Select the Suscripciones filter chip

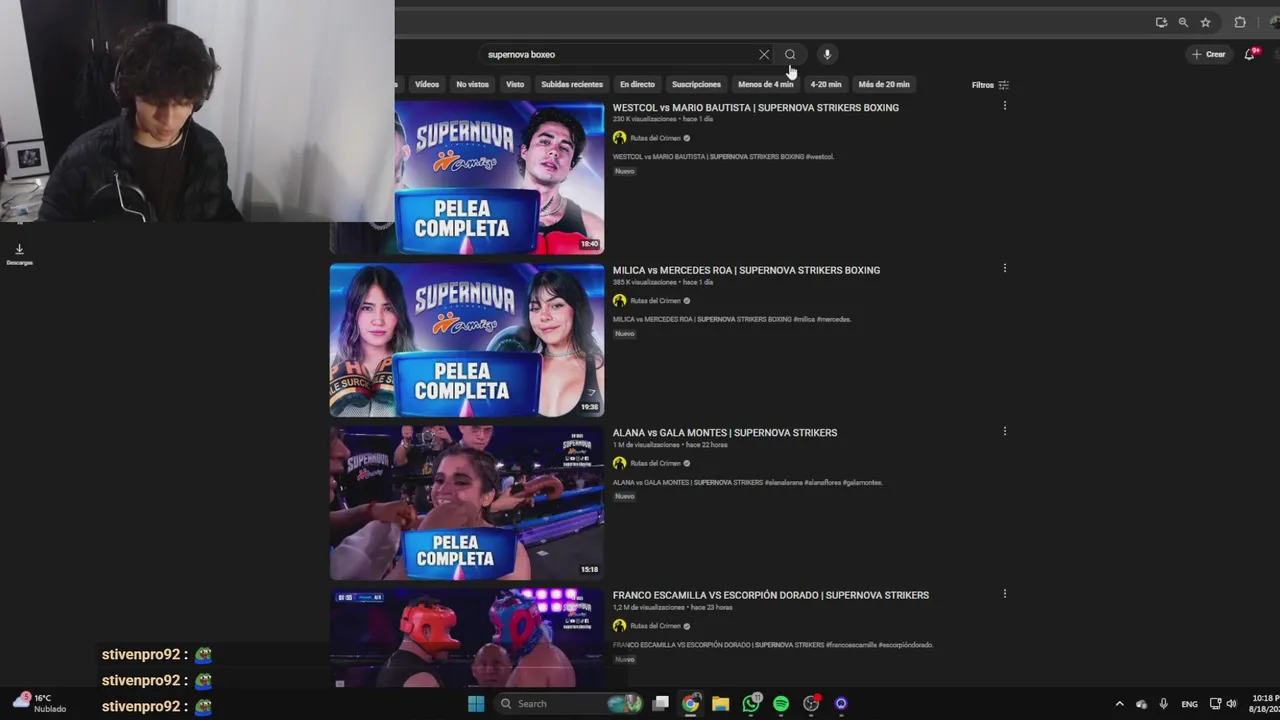point(696,84)
